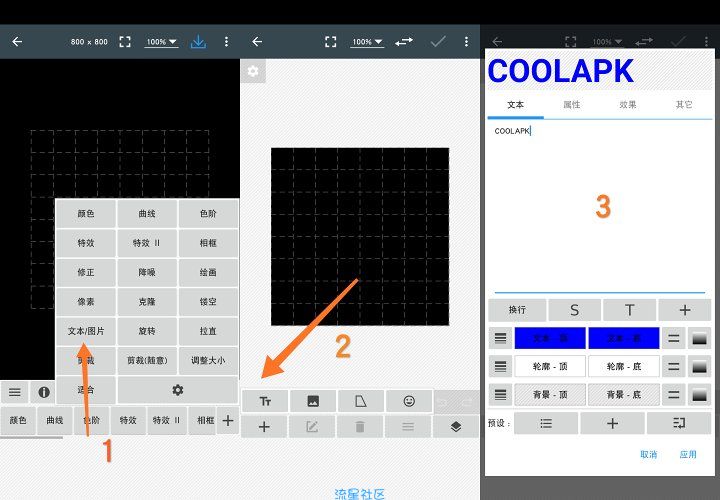Image resolution: width=720 pixels, height=500 pixels.
Task: Switch to the 属性 tab
Action: [x=572, y=105]
